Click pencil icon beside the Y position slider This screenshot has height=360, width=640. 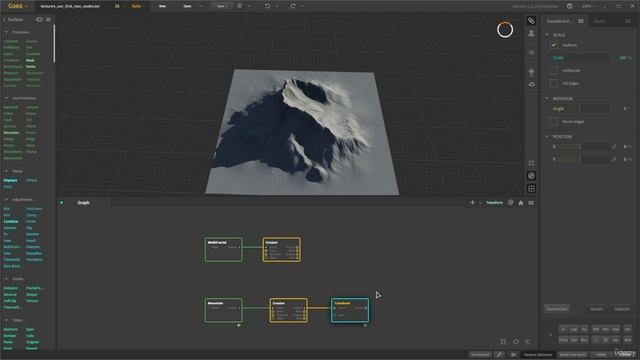614,159
